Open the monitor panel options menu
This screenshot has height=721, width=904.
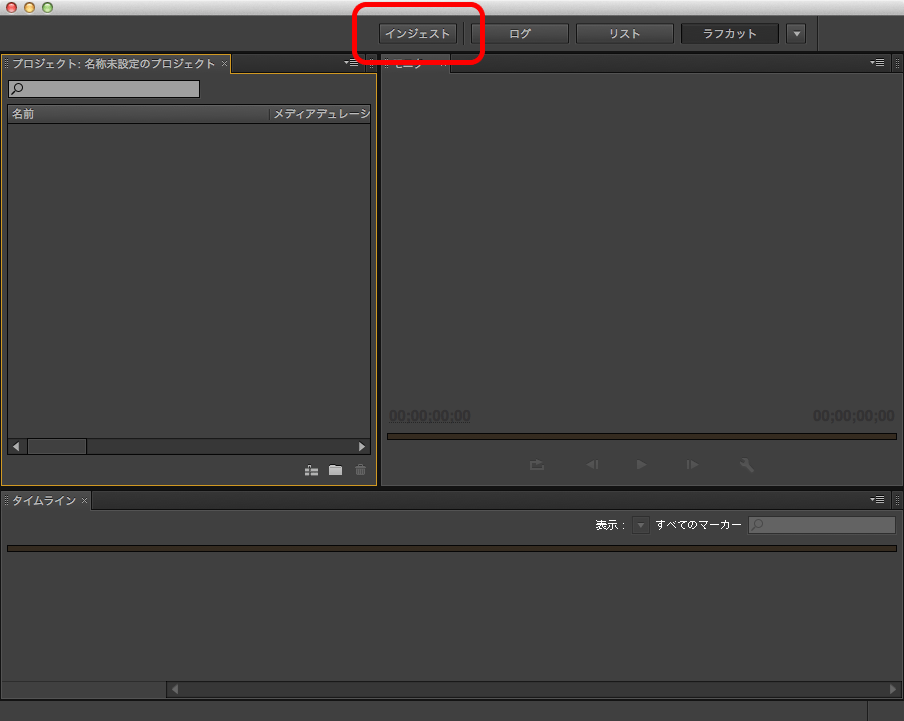coord(877,63)
